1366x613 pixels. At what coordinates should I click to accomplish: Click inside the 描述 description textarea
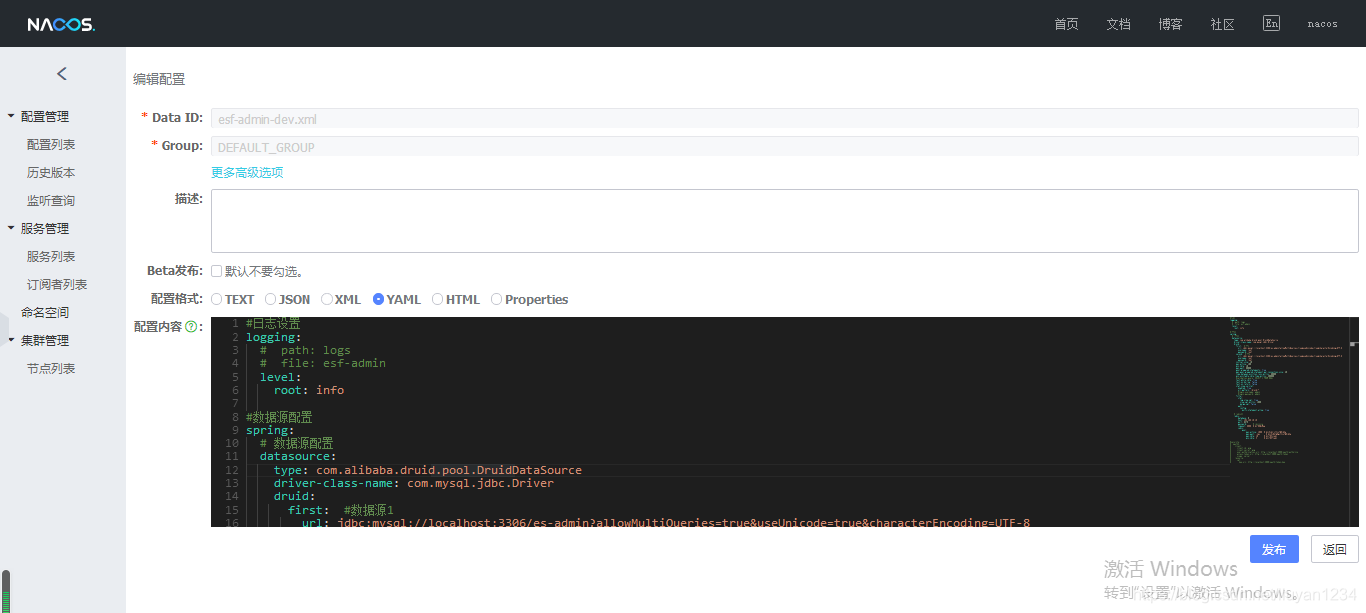785,221
